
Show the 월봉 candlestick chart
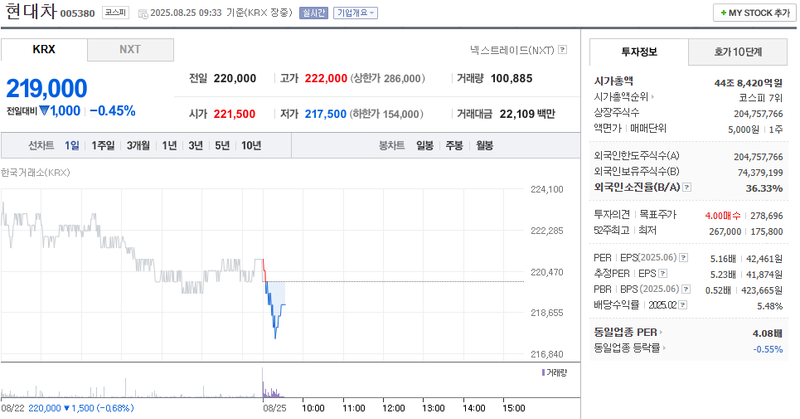[484, 145]
